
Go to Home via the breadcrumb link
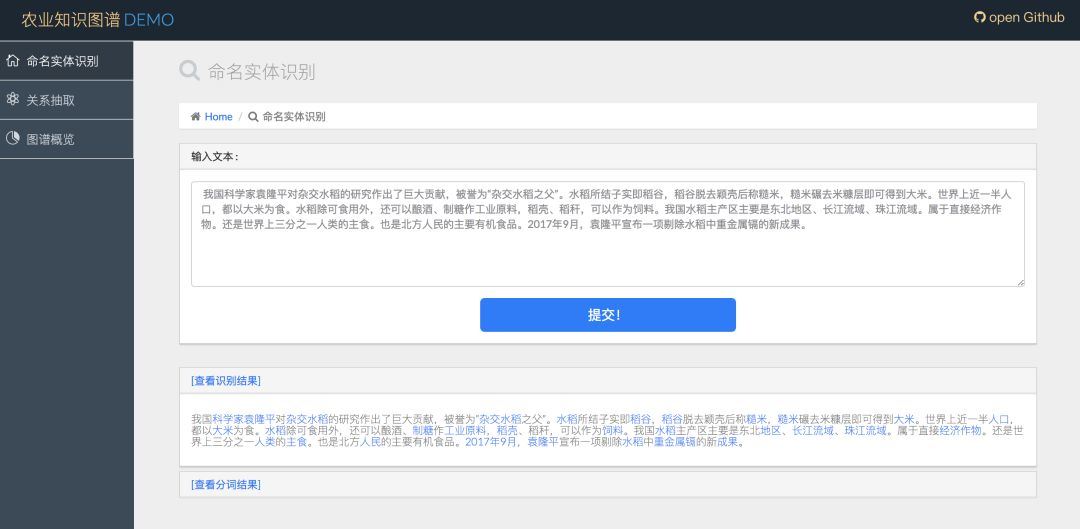(218, 116)
